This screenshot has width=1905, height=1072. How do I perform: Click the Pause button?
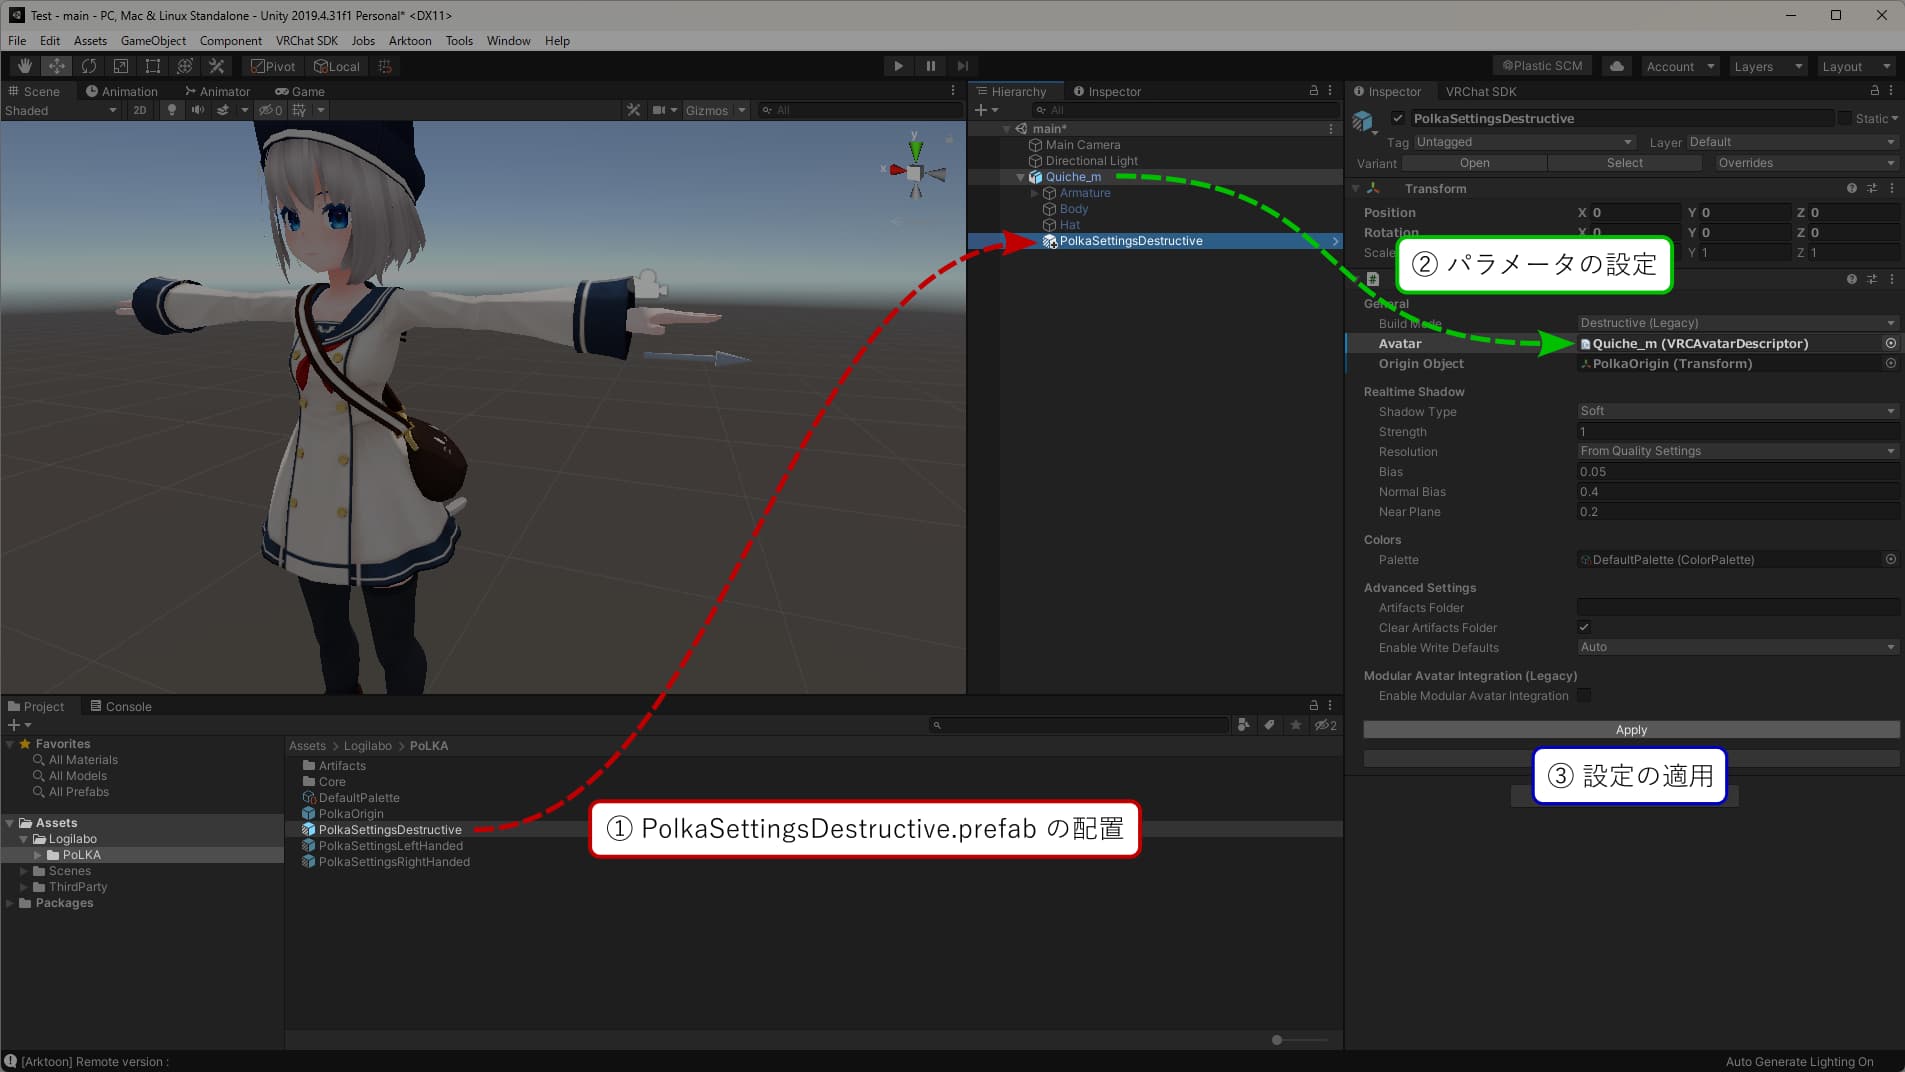[x=930, y=66]
